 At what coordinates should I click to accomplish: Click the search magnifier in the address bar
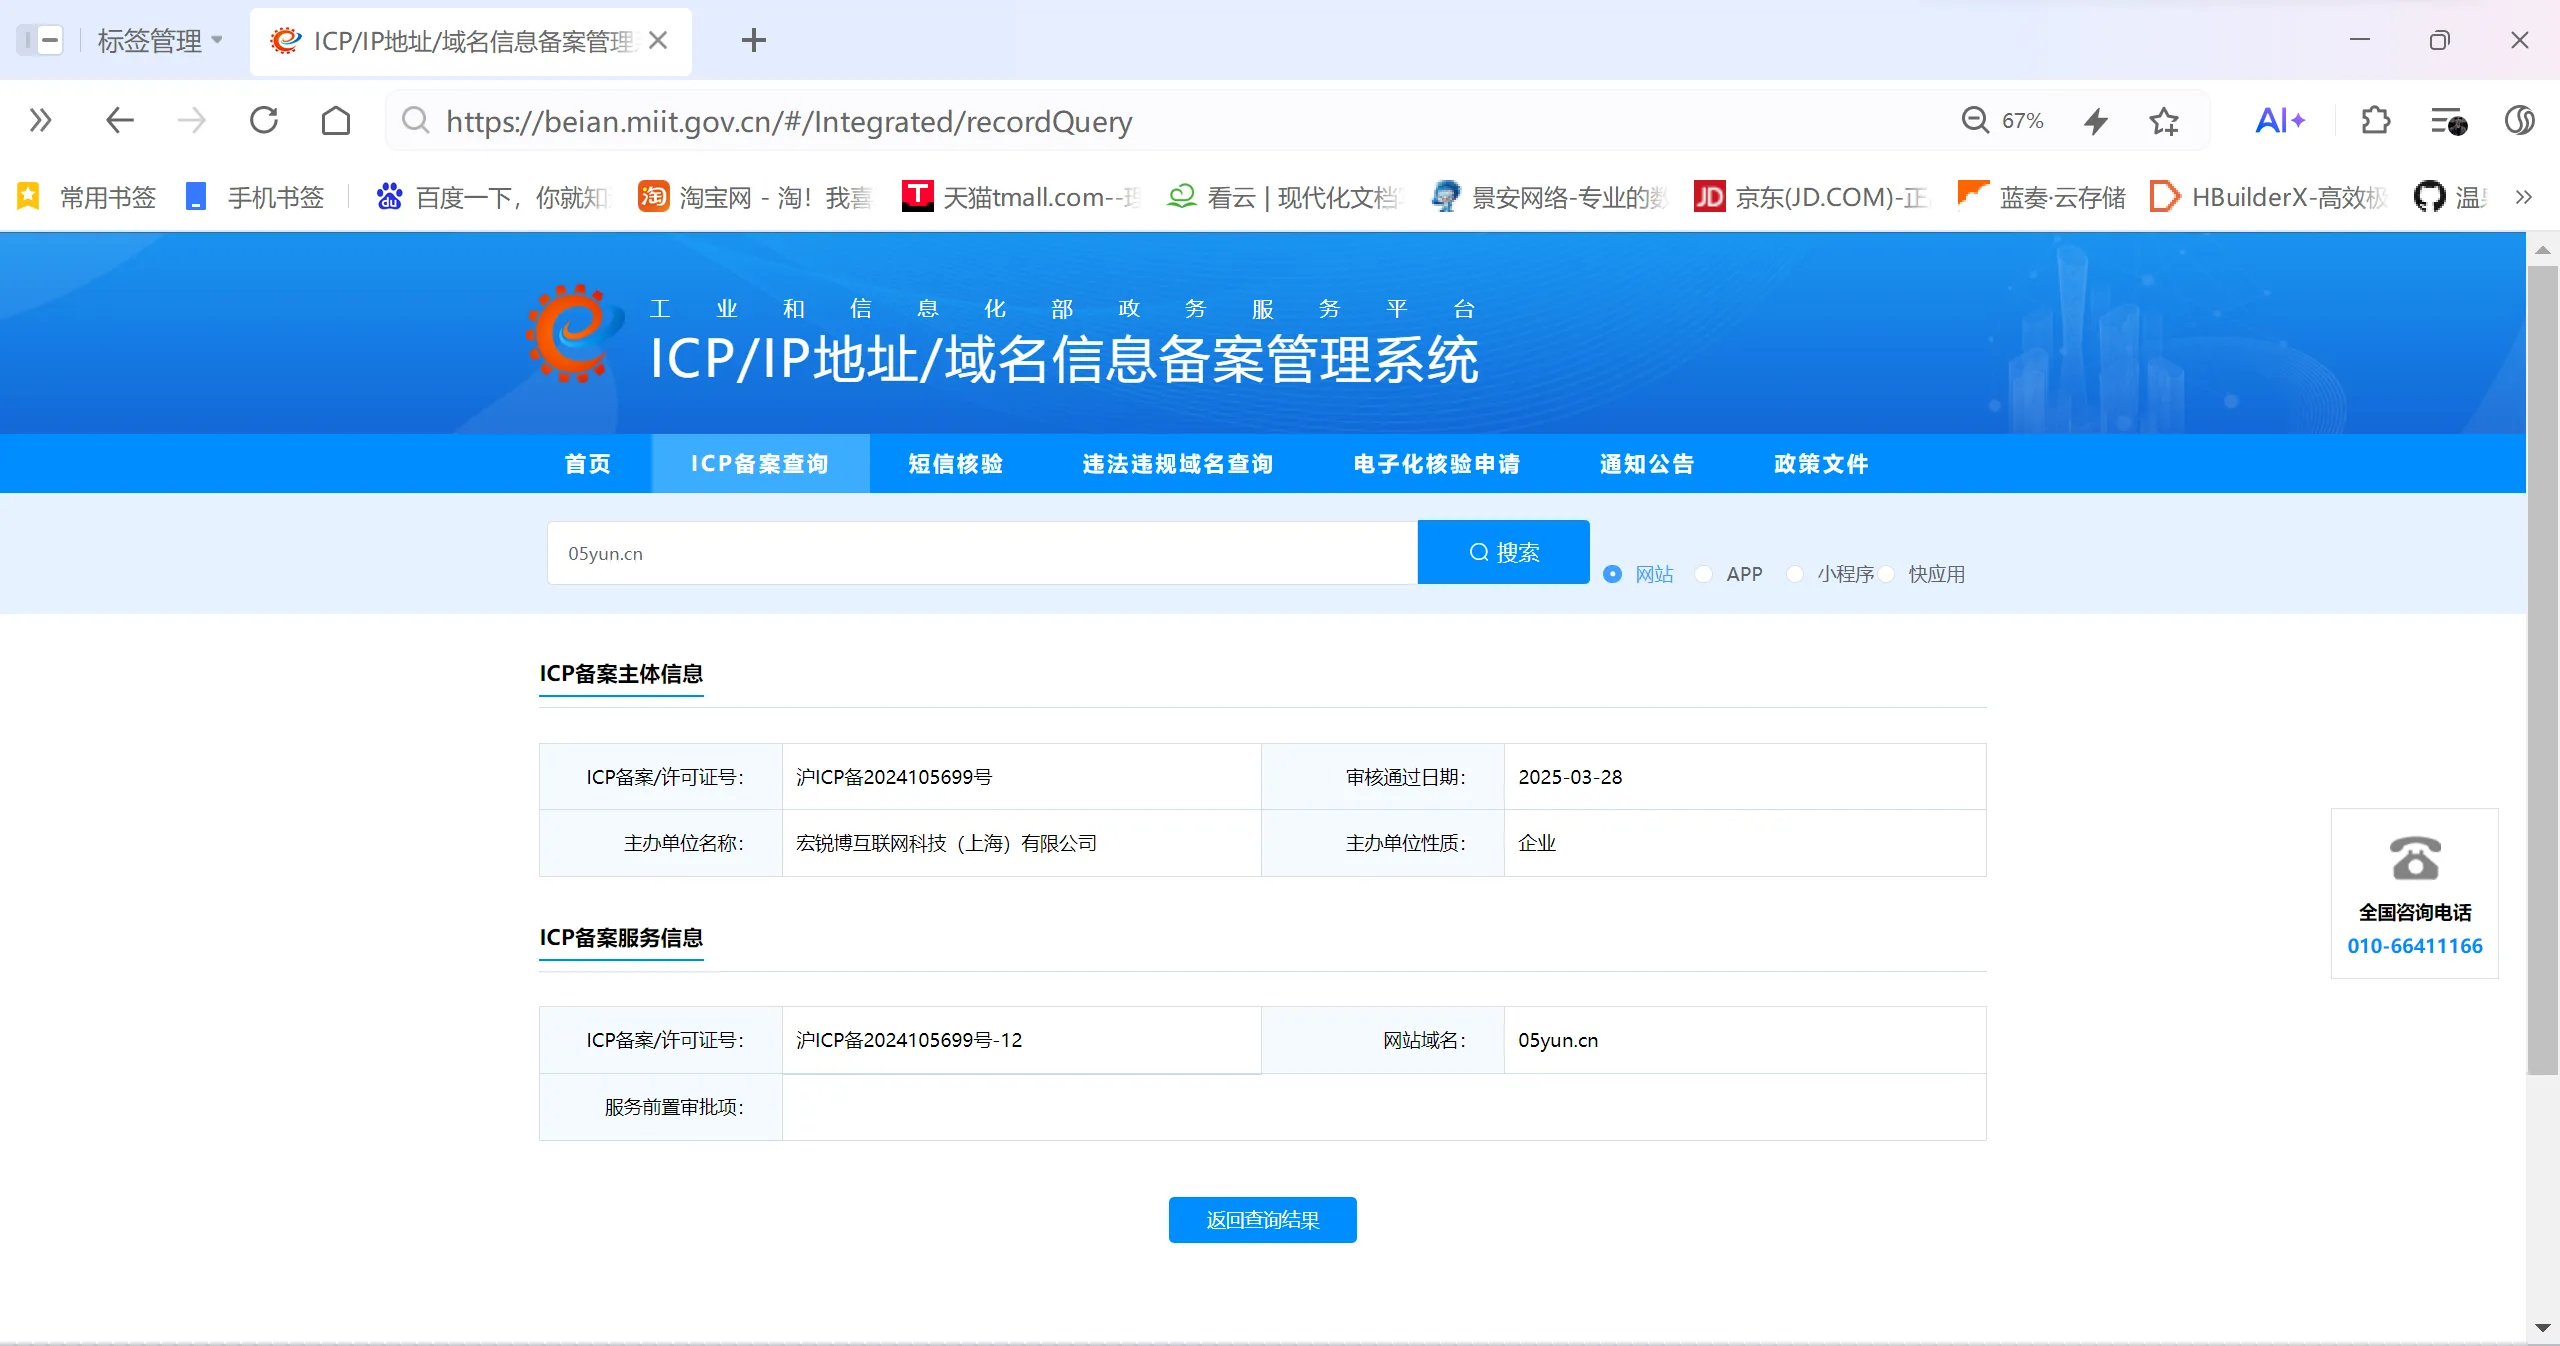pyautogui.click(x=416, y=120)
